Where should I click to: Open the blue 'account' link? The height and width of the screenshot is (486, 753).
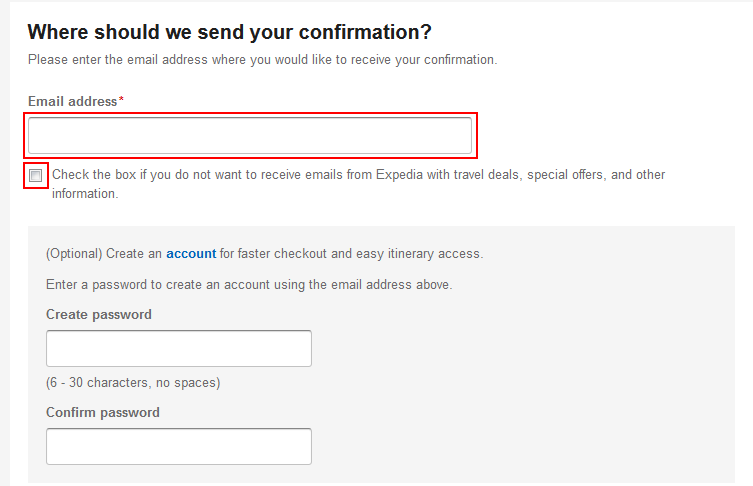[191, 254]
